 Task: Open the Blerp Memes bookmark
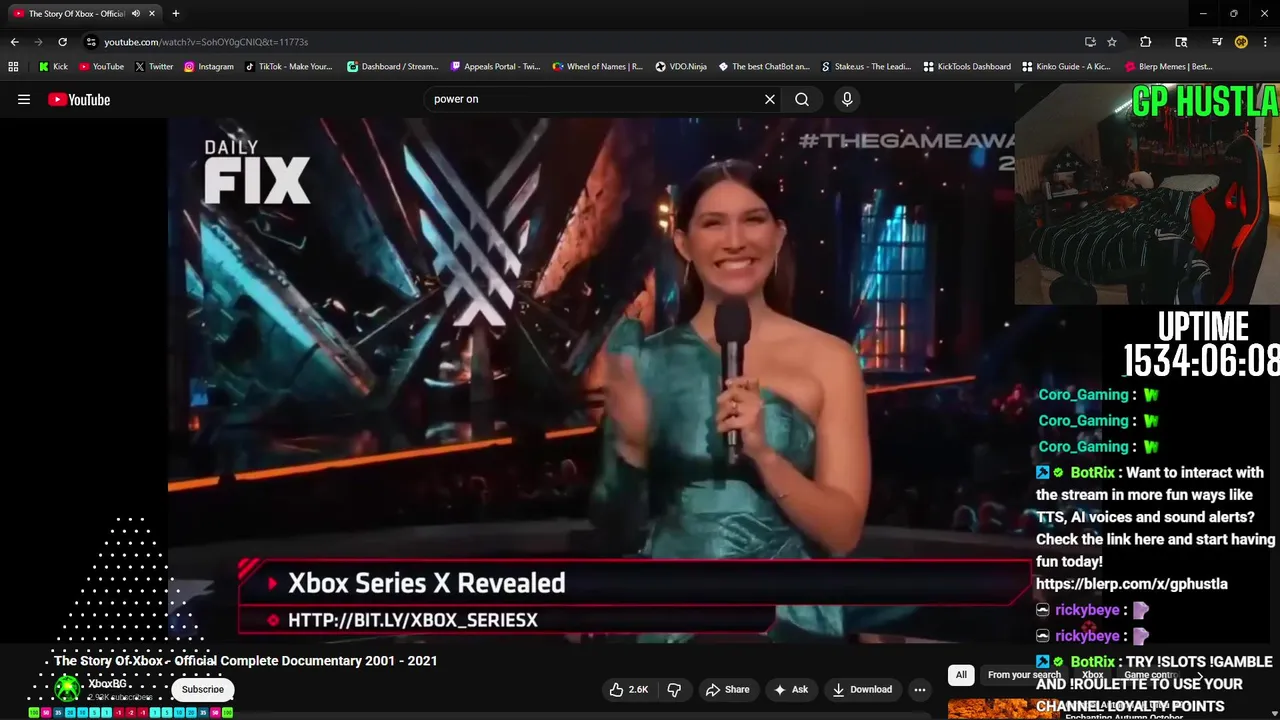(x=1169, y=67)
